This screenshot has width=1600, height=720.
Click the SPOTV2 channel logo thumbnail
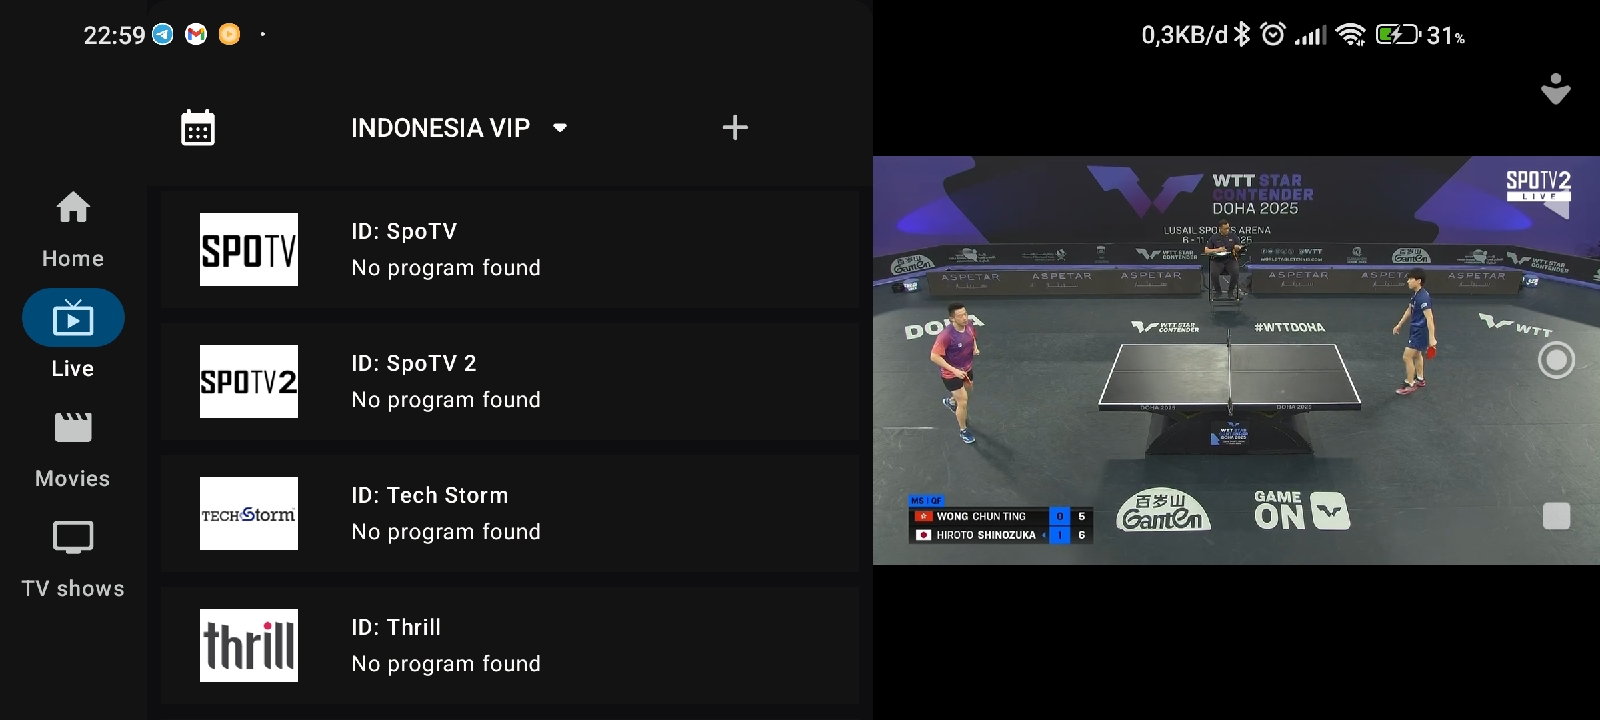(x=249, y=381)
